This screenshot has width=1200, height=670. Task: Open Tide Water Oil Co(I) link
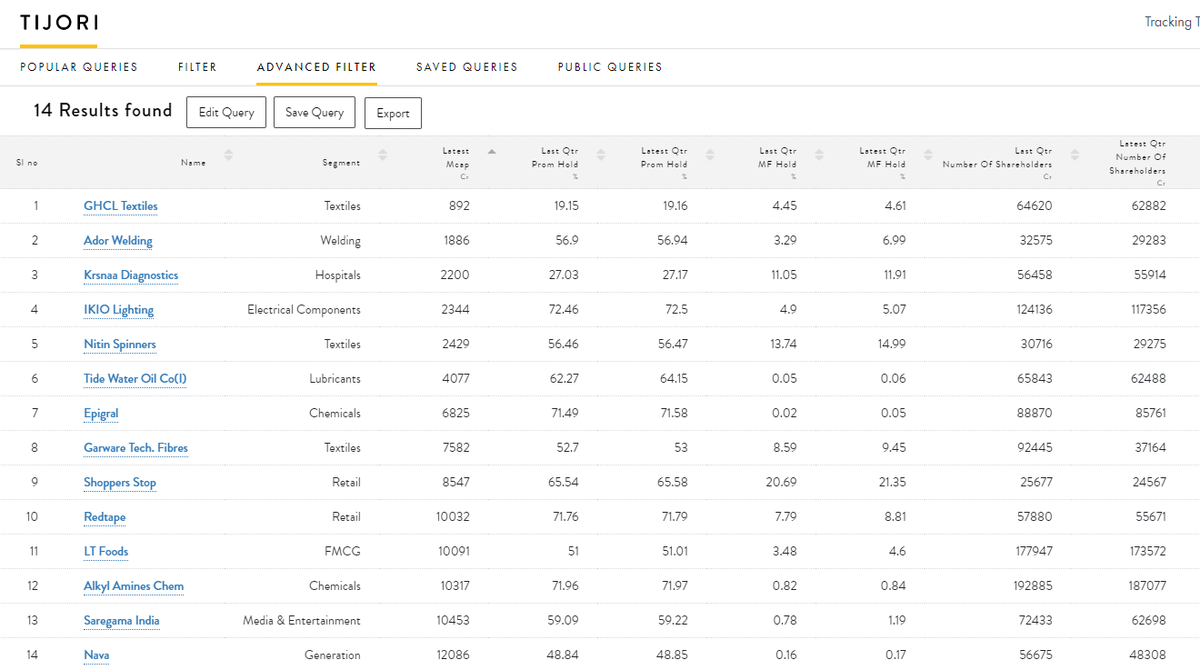point(135,379)
